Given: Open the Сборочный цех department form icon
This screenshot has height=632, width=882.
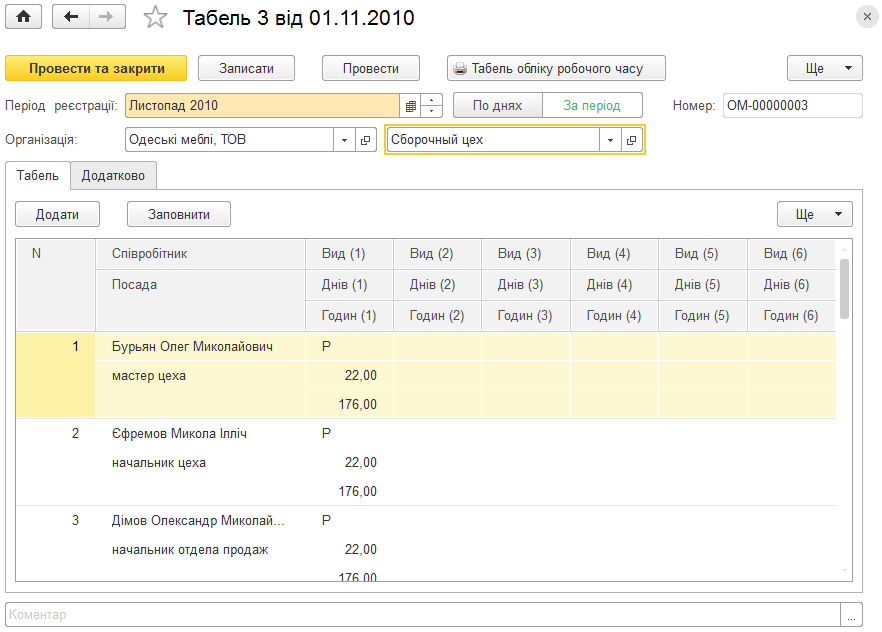Looking at the screenshot, I should point(631,140).
